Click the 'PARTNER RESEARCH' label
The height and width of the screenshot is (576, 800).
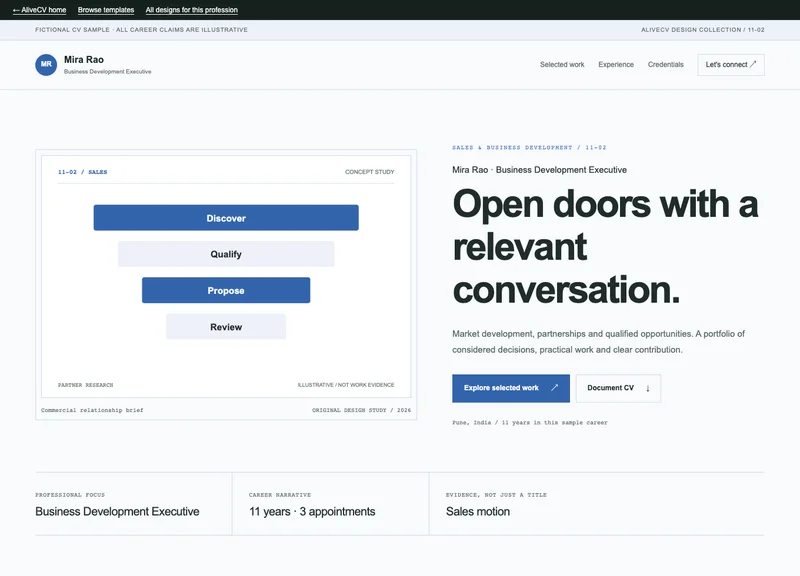pos(85,385)
